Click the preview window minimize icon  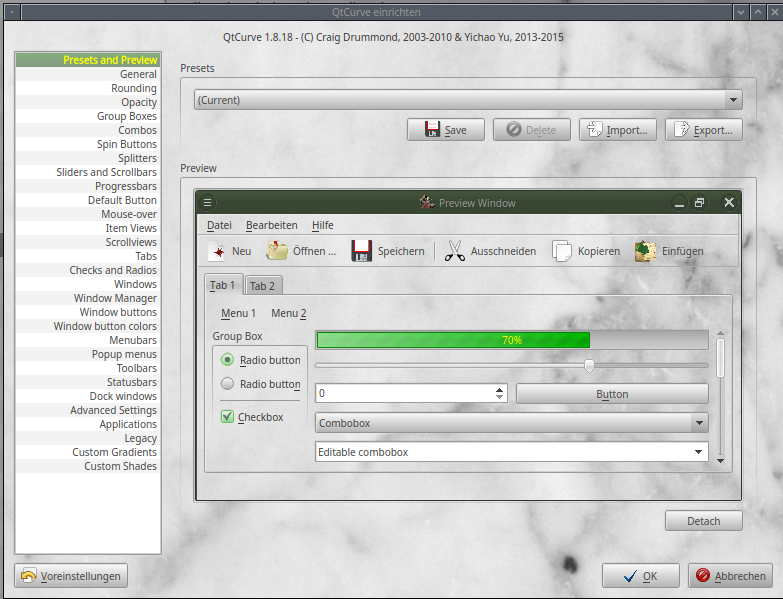coord(679,203)
